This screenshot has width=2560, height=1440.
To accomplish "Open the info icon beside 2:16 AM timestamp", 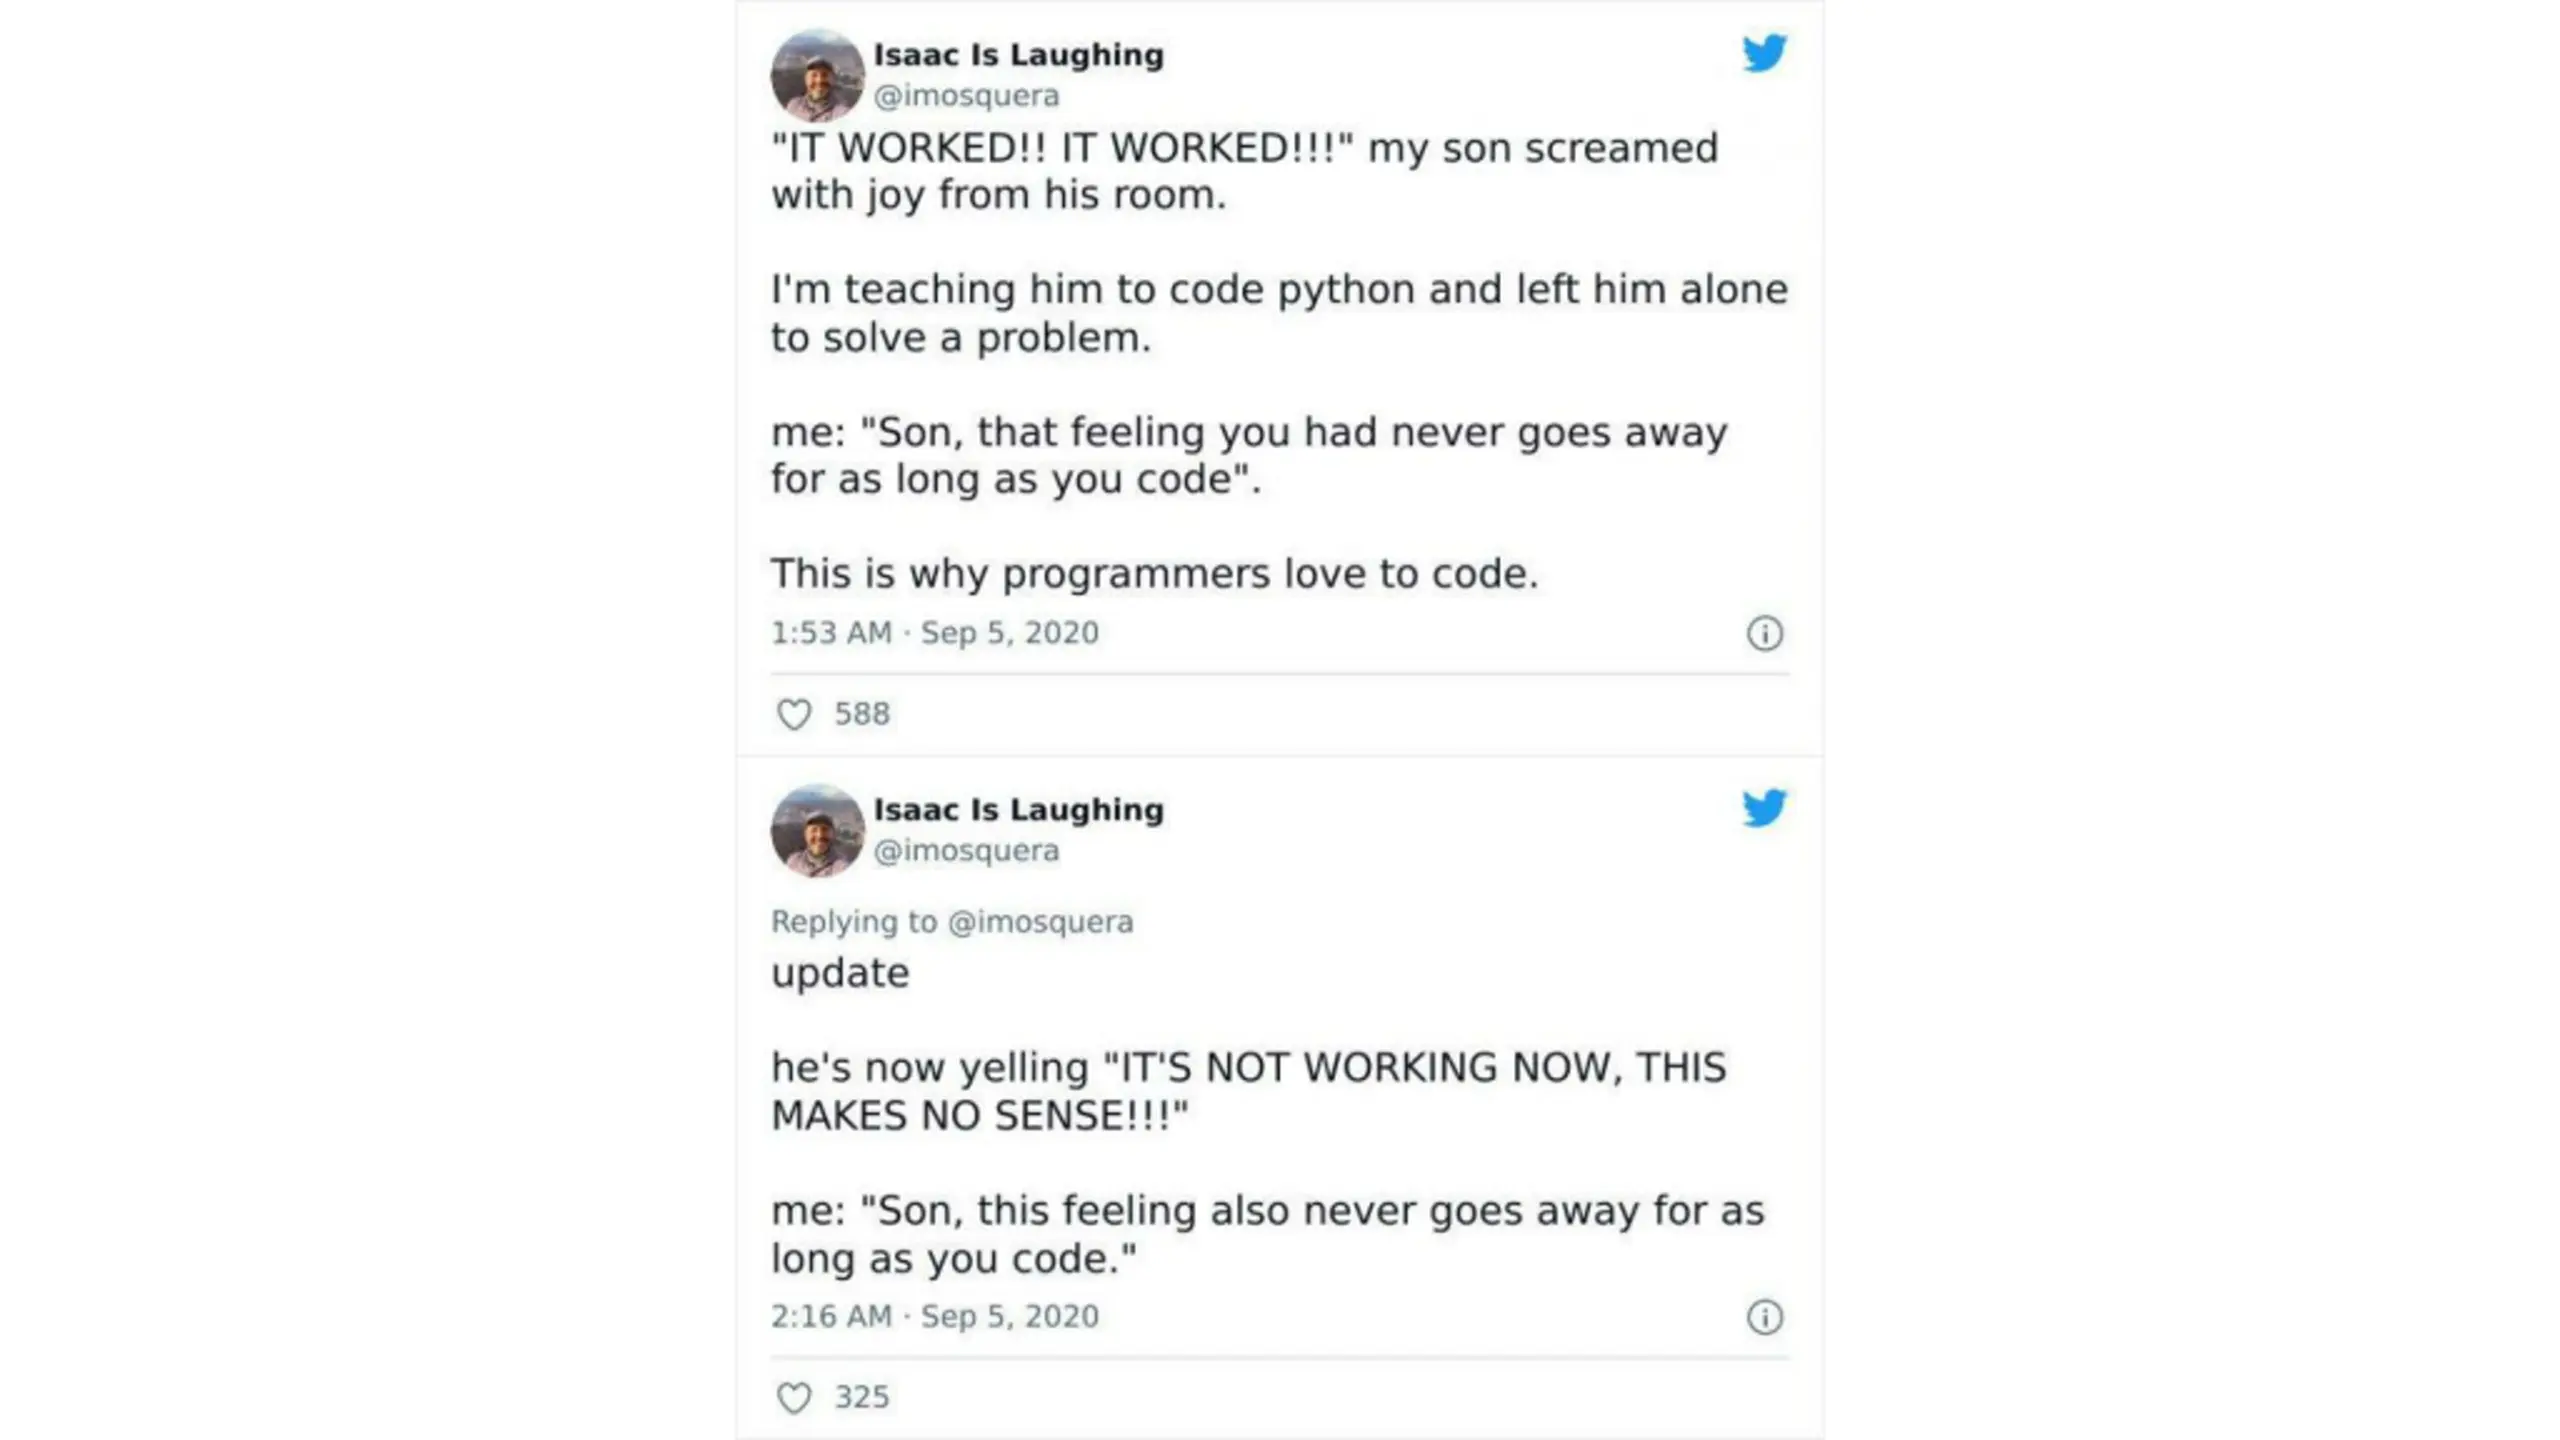I will (x=1764, y=1317).
